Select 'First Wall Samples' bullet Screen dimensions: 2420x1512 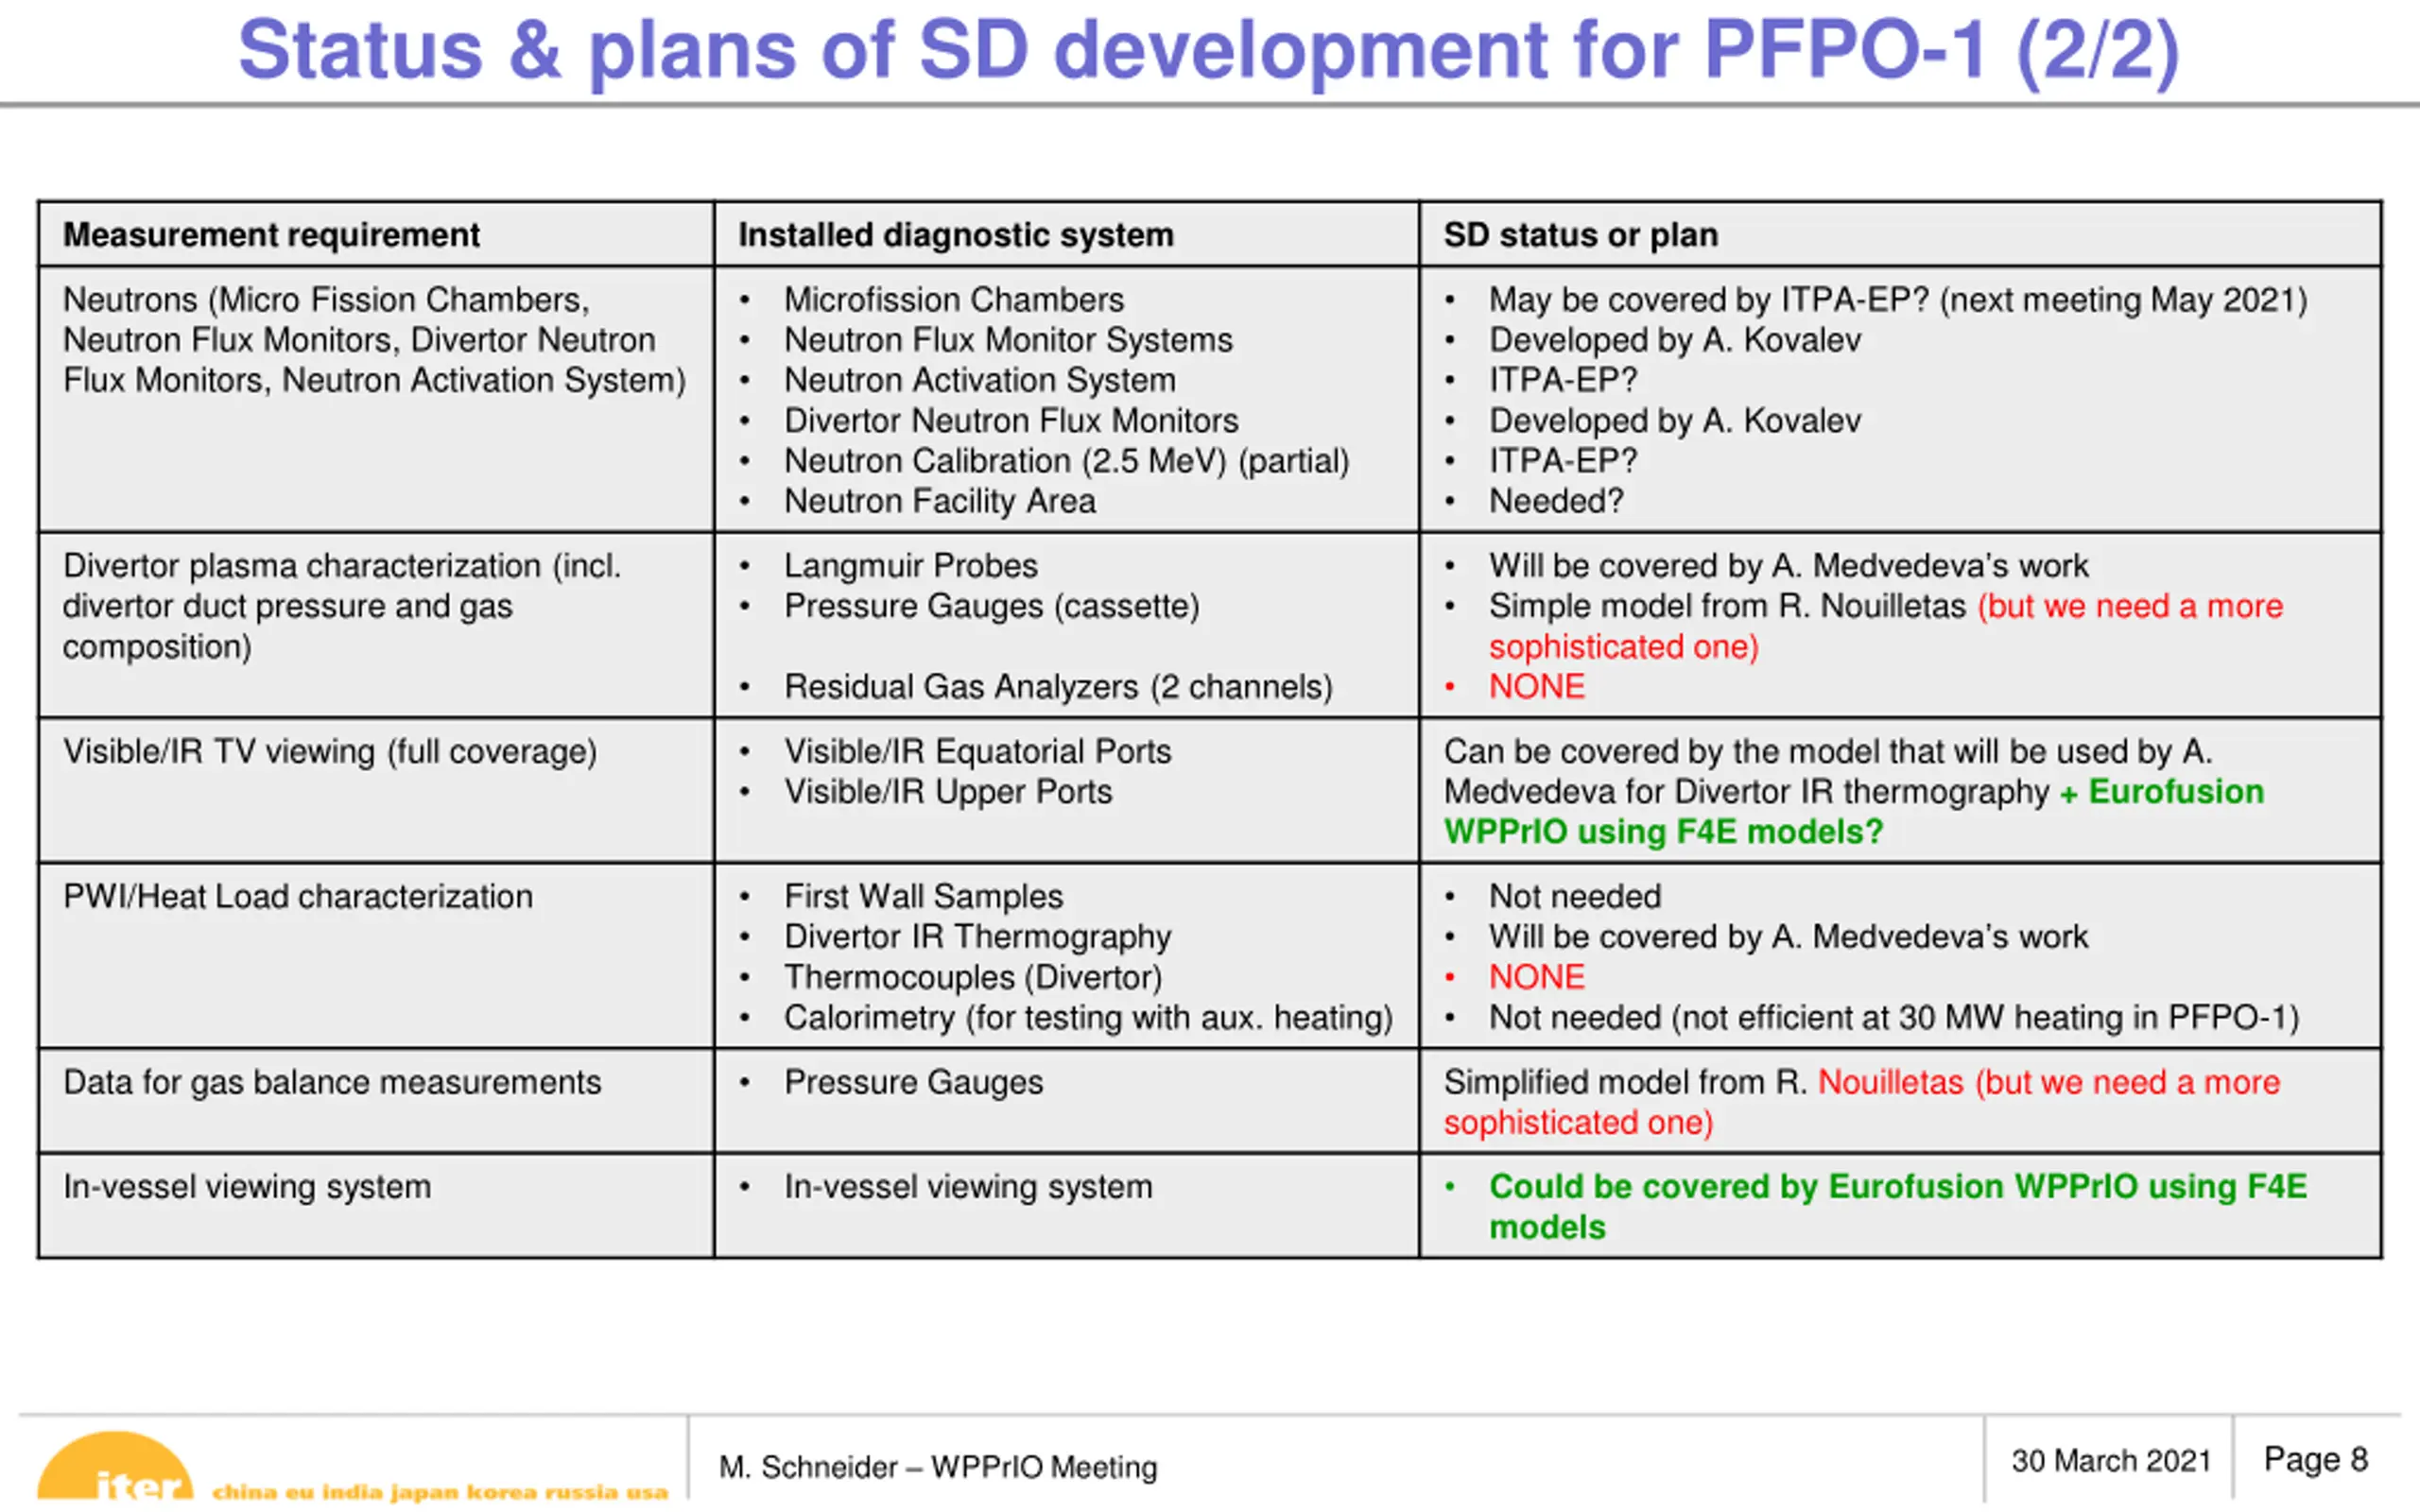pyautogui.click(x=923, y=897)
